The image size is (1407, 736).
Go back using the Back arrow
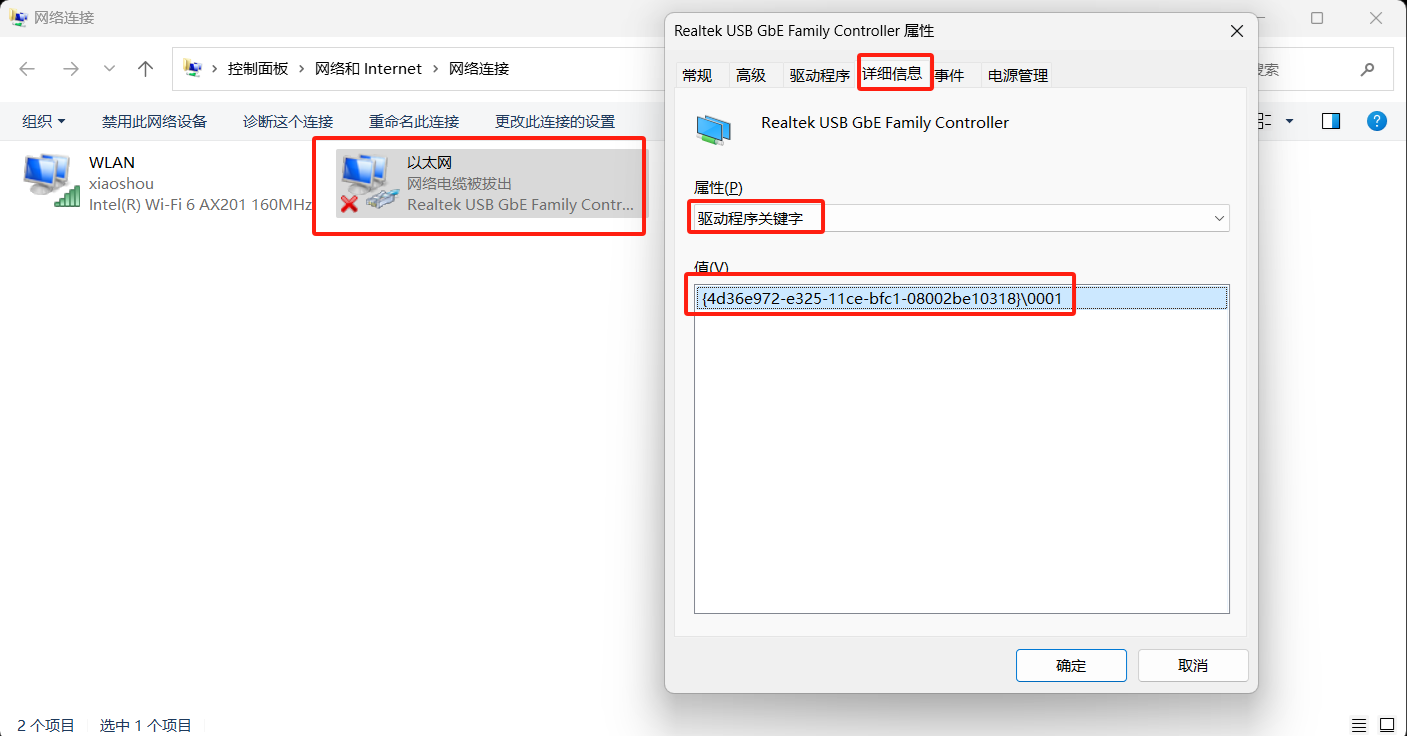click(27, 69)
